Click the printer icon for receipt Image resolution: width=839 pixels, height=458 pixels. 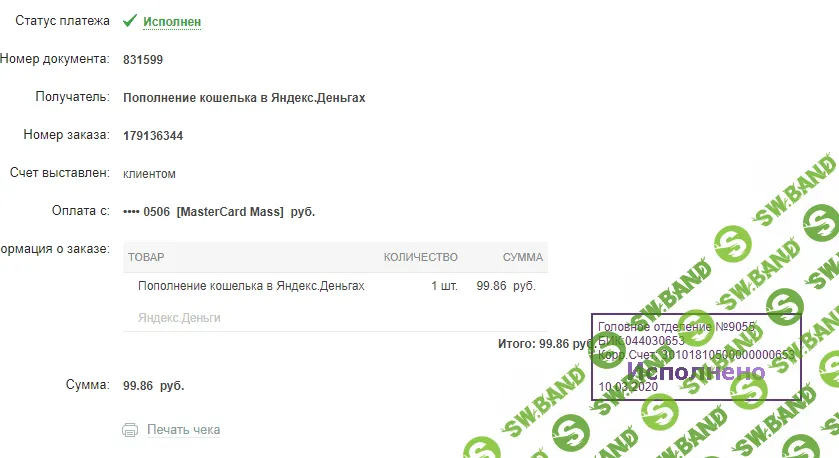tap(130, 430)
